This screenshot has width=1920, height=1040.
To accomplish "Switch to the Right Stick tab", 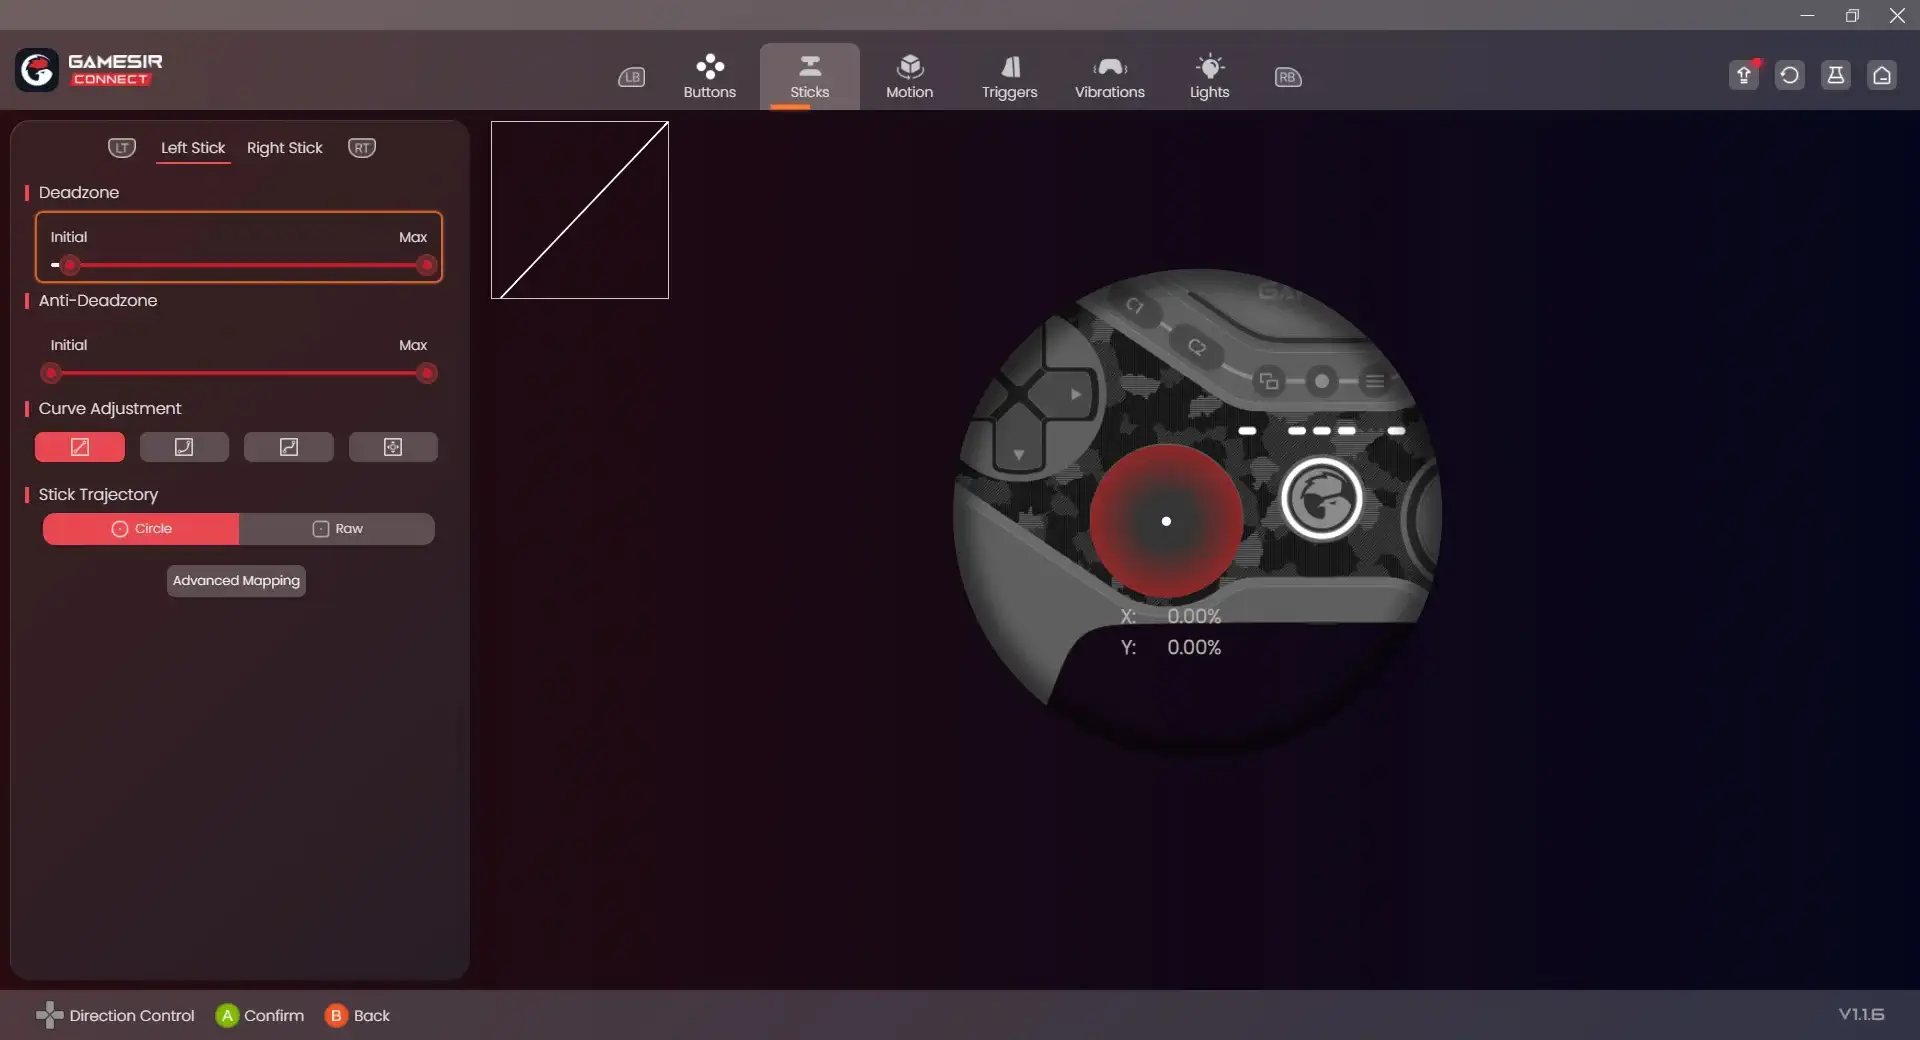I will click(284, 148).
